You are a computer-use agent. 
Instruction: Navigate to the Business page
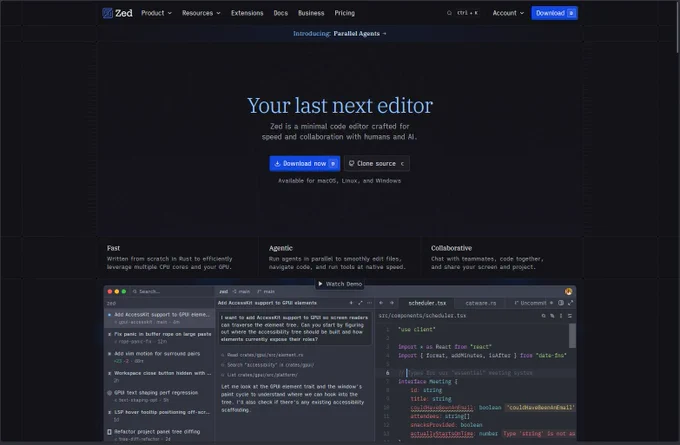(x=311, y=13)
